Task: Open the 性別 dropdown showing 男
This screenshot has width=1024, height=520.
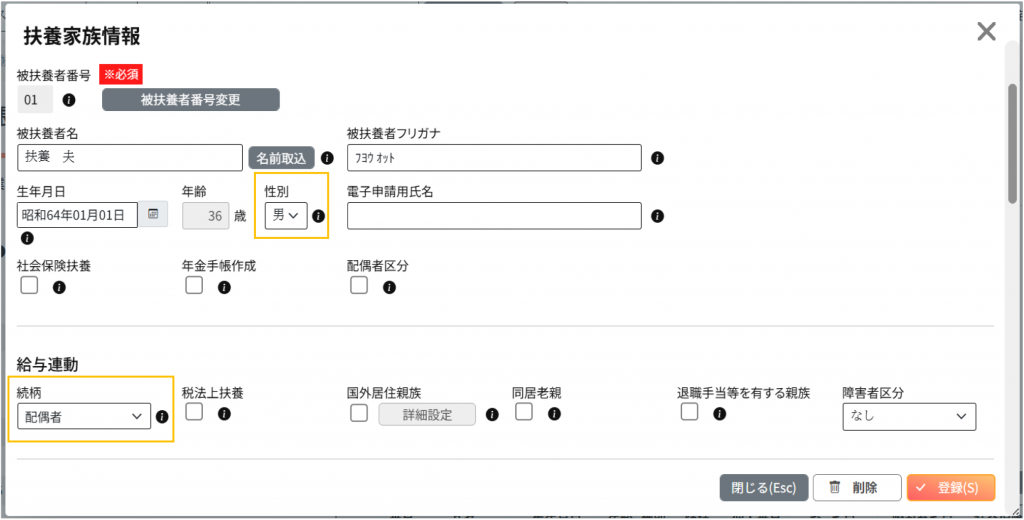Action: 286,216
